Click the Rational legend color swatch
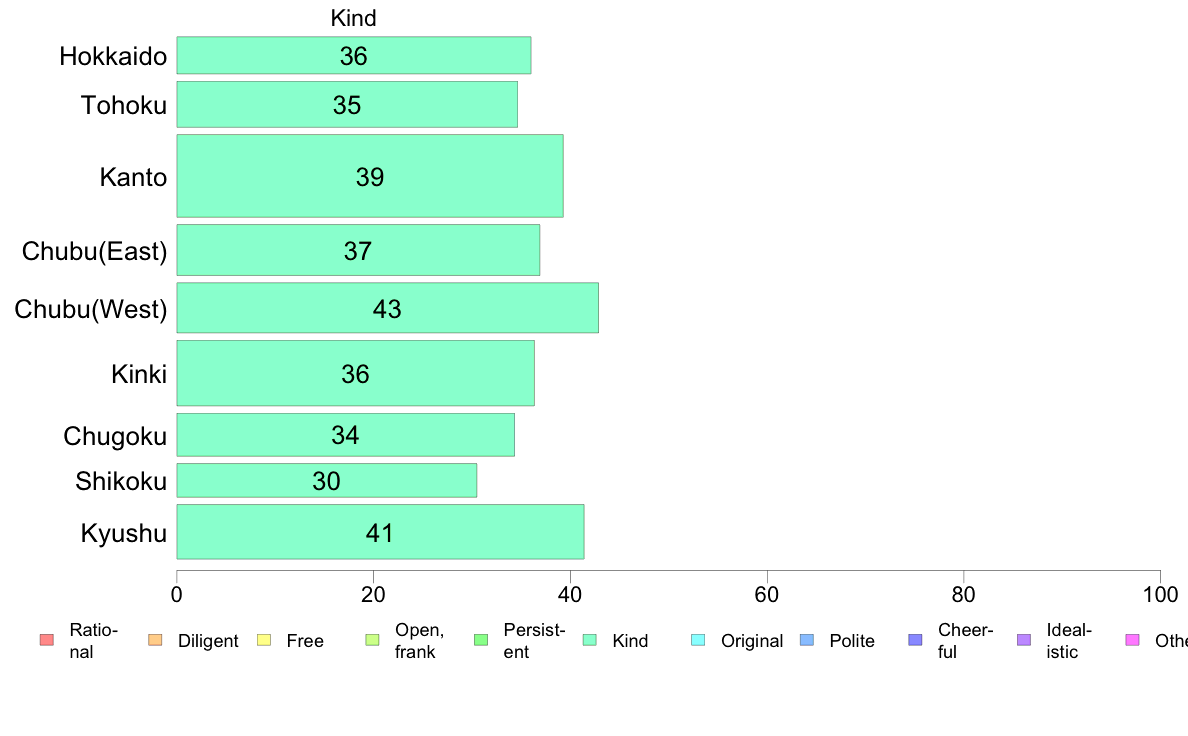The height and width of the screenshot is (736, 1188). 46,640
